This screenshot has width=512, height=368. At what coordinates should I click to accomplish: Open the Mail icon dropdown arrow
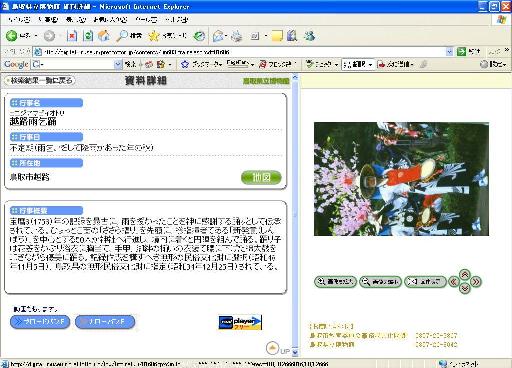[227, 36]
